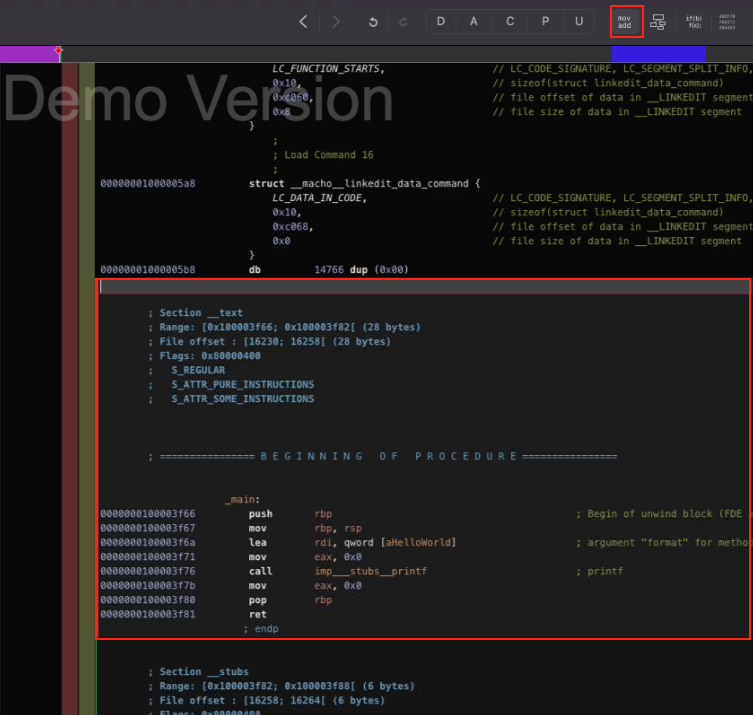Image resolution: width=753 pixels, height=715 pixels.
Task: Click the purple segment in navigation bar
Action: tap(28, 54)
